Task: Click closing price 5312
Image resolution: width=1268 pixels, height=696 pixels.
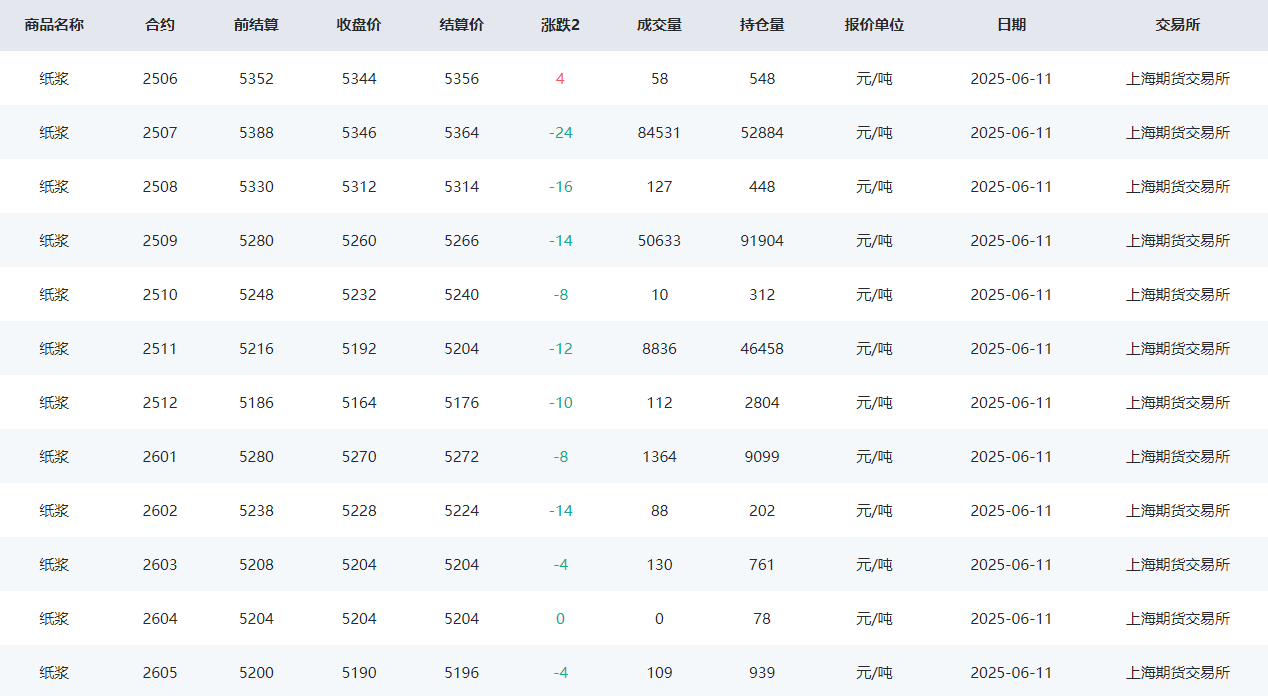Action: (359, 187)
